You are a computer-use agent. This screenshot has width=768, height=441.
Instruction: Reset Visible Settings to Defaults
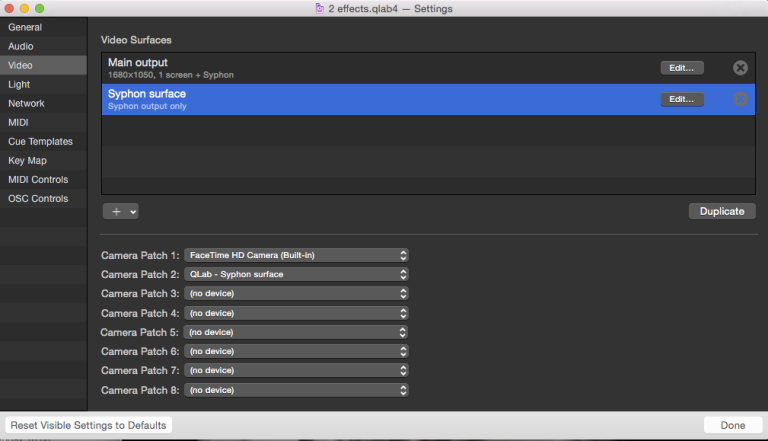89,425
